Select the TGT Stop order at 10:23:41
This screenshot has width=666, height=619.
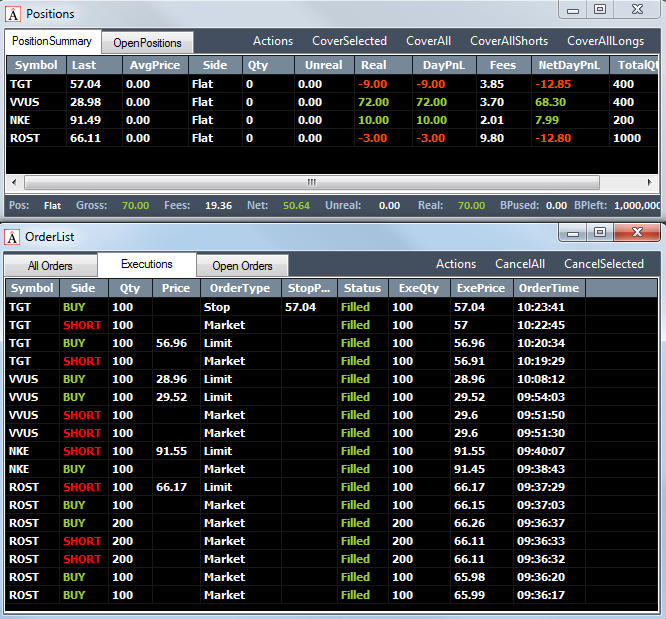(332, 307)
